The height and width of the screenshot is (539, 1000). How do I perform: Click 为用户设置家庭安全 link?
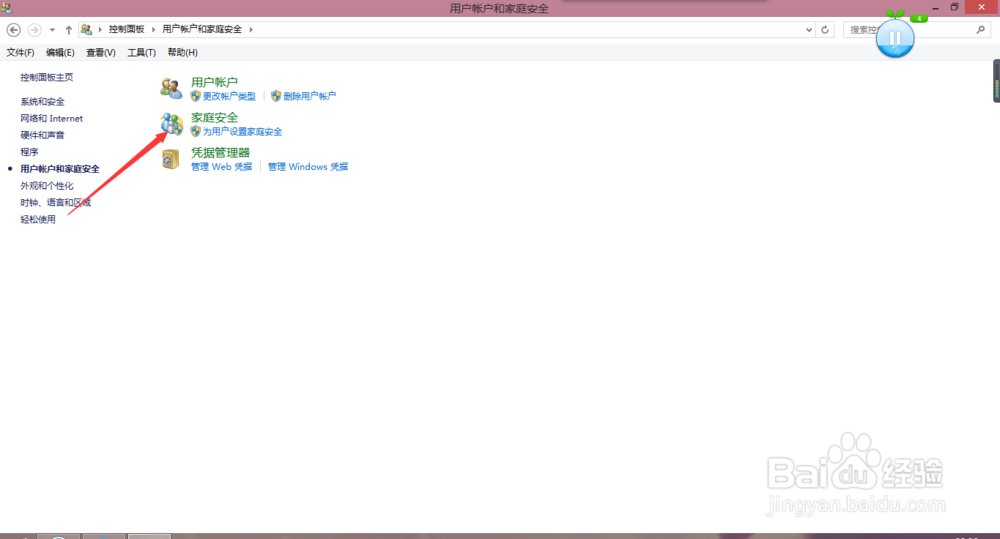pyautogui.click(x=242, y=131)
